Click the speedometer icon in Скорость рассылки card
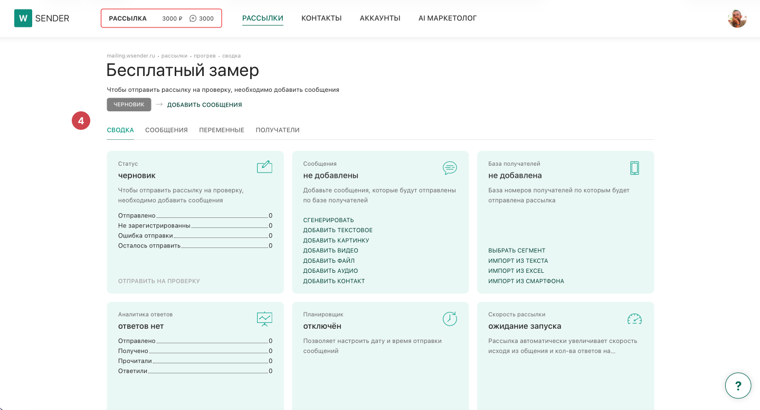This screenshot has height=410, width=760. (x=634, y=319)
